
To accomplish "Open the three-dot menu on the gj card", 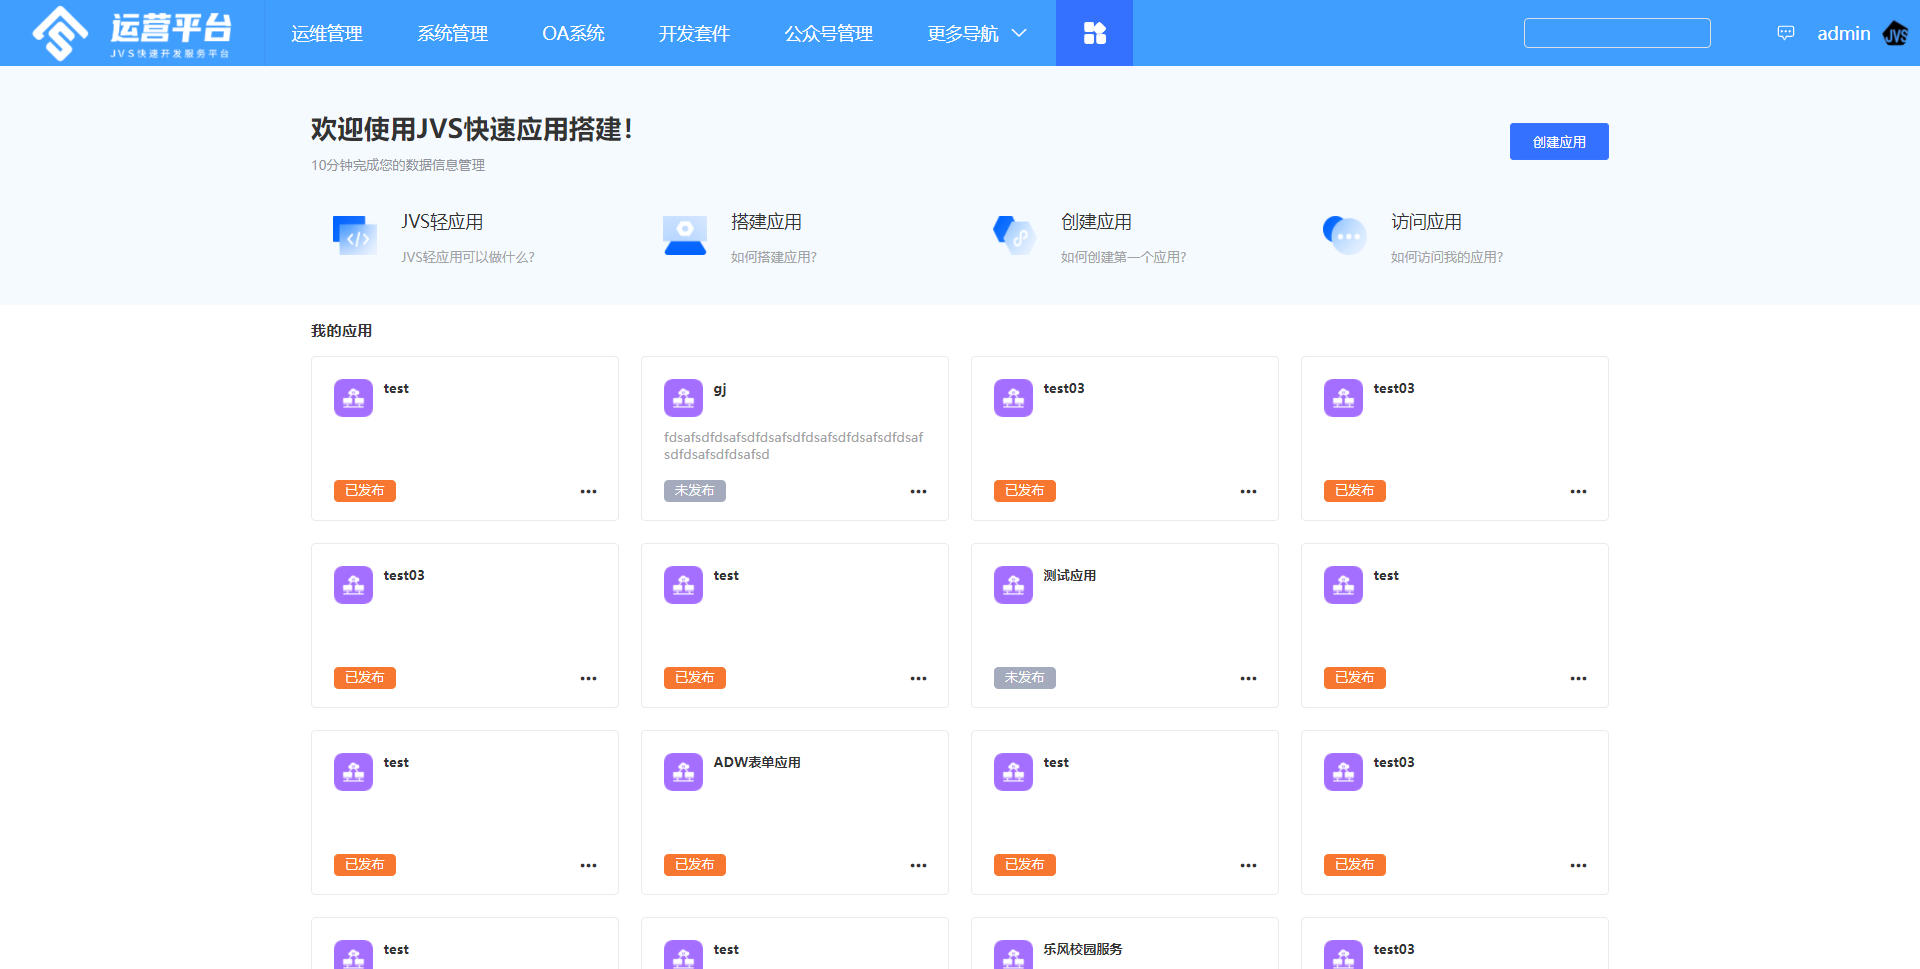I will [918, 491].
